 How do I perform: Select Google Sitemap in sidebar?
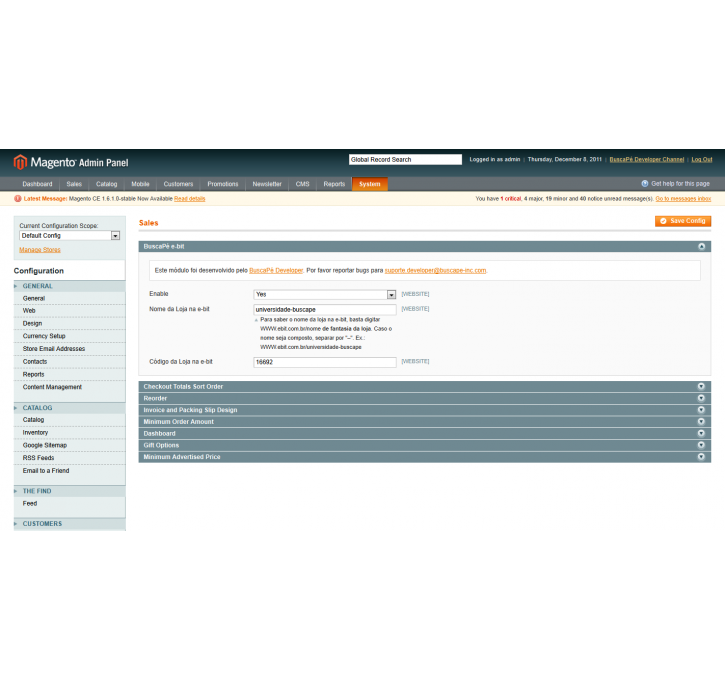click(45, 445)
